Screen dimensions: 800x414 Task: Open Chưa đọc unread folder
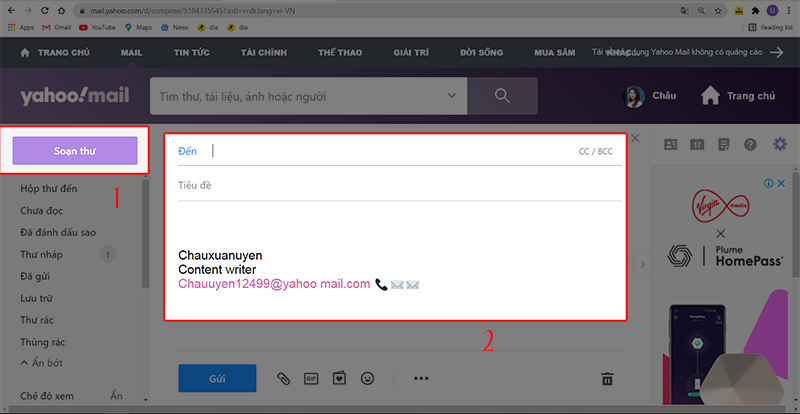coord(42,211)
